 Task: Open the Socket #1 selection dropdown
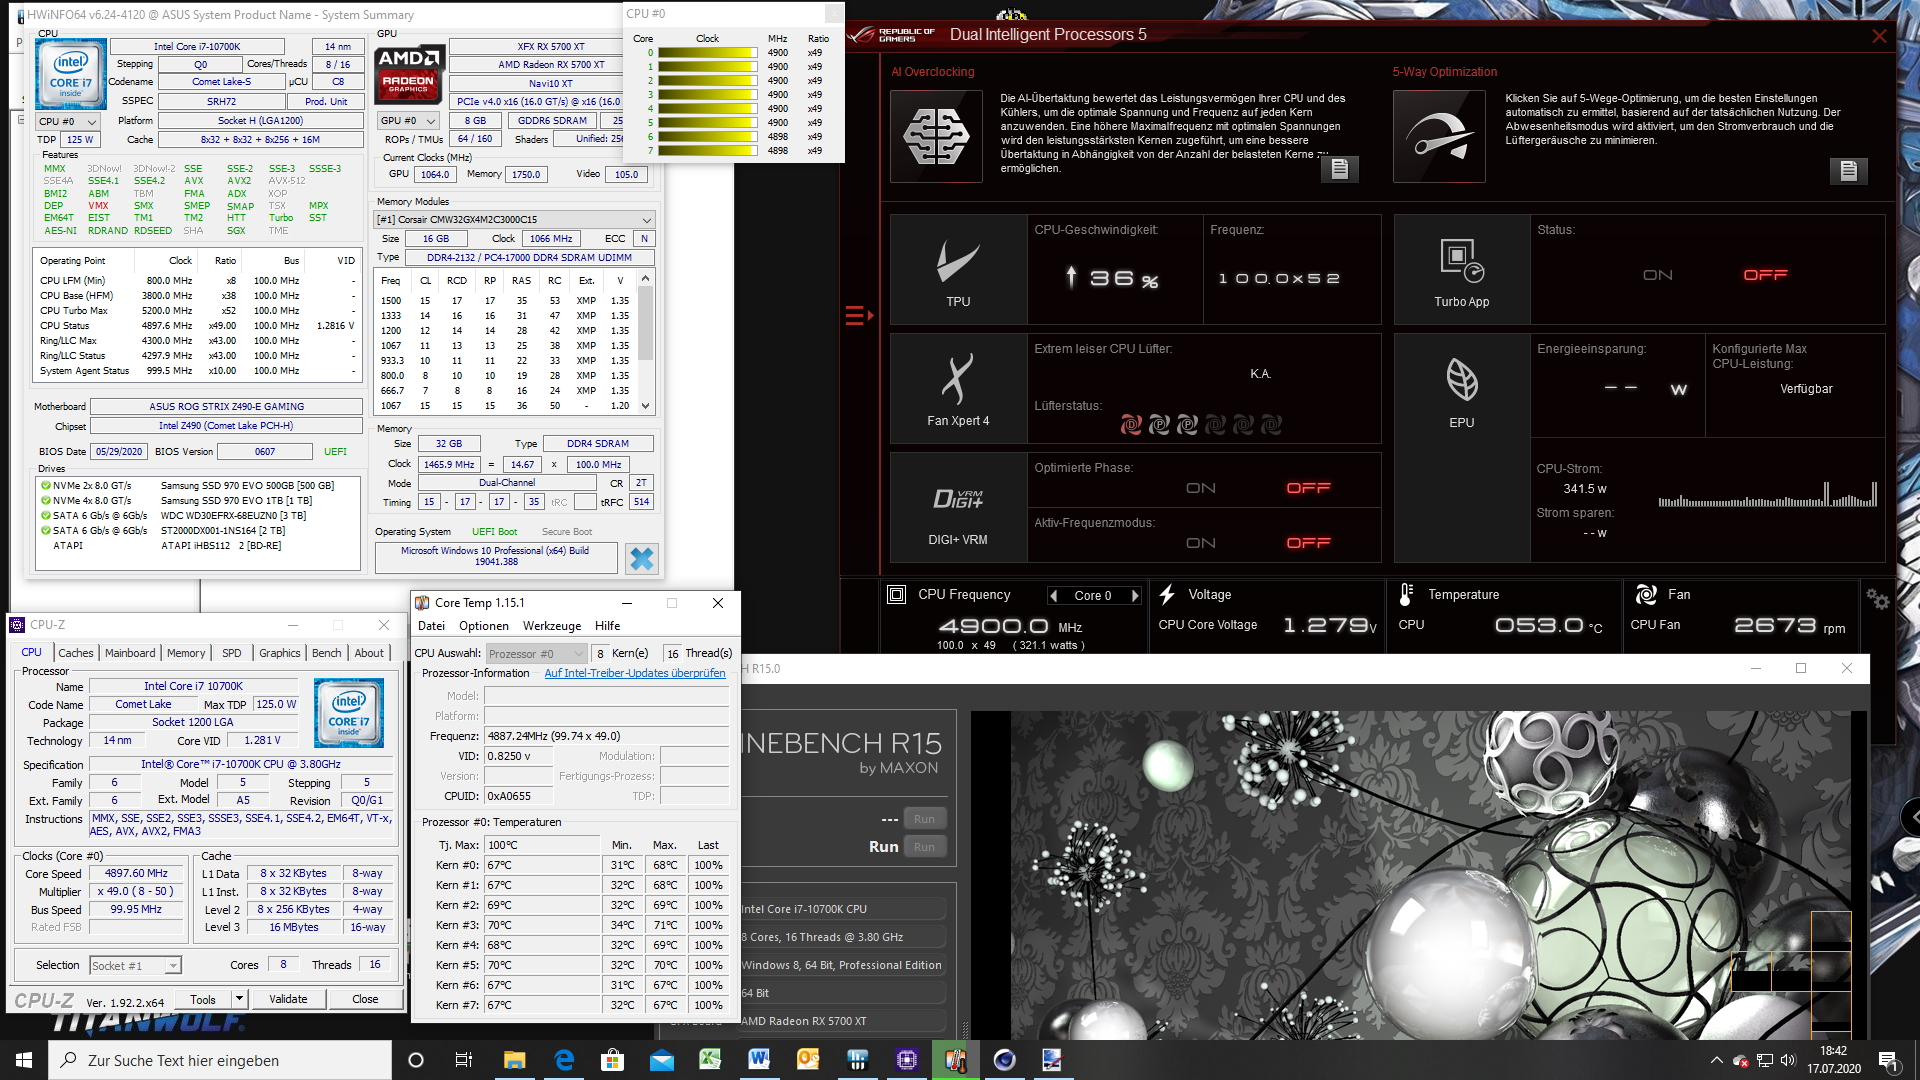[x=173, y=966]
